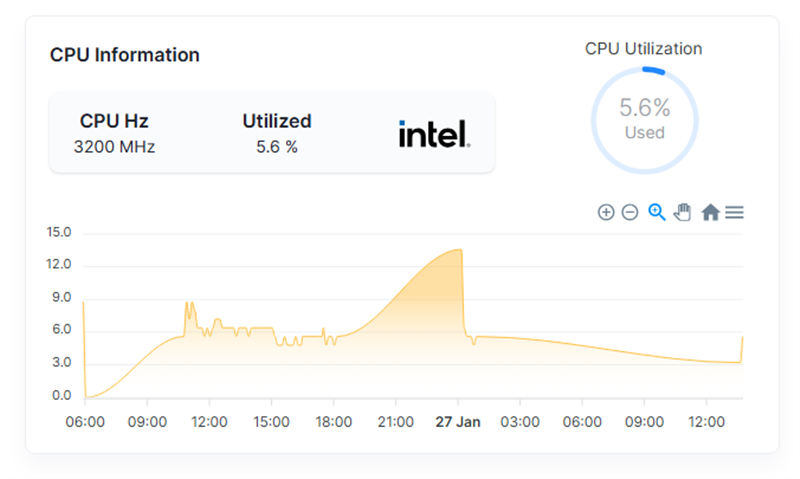Click the 15.0 y-axis label
The height and width of the screenshot is (479, 800).
point(59,233)
